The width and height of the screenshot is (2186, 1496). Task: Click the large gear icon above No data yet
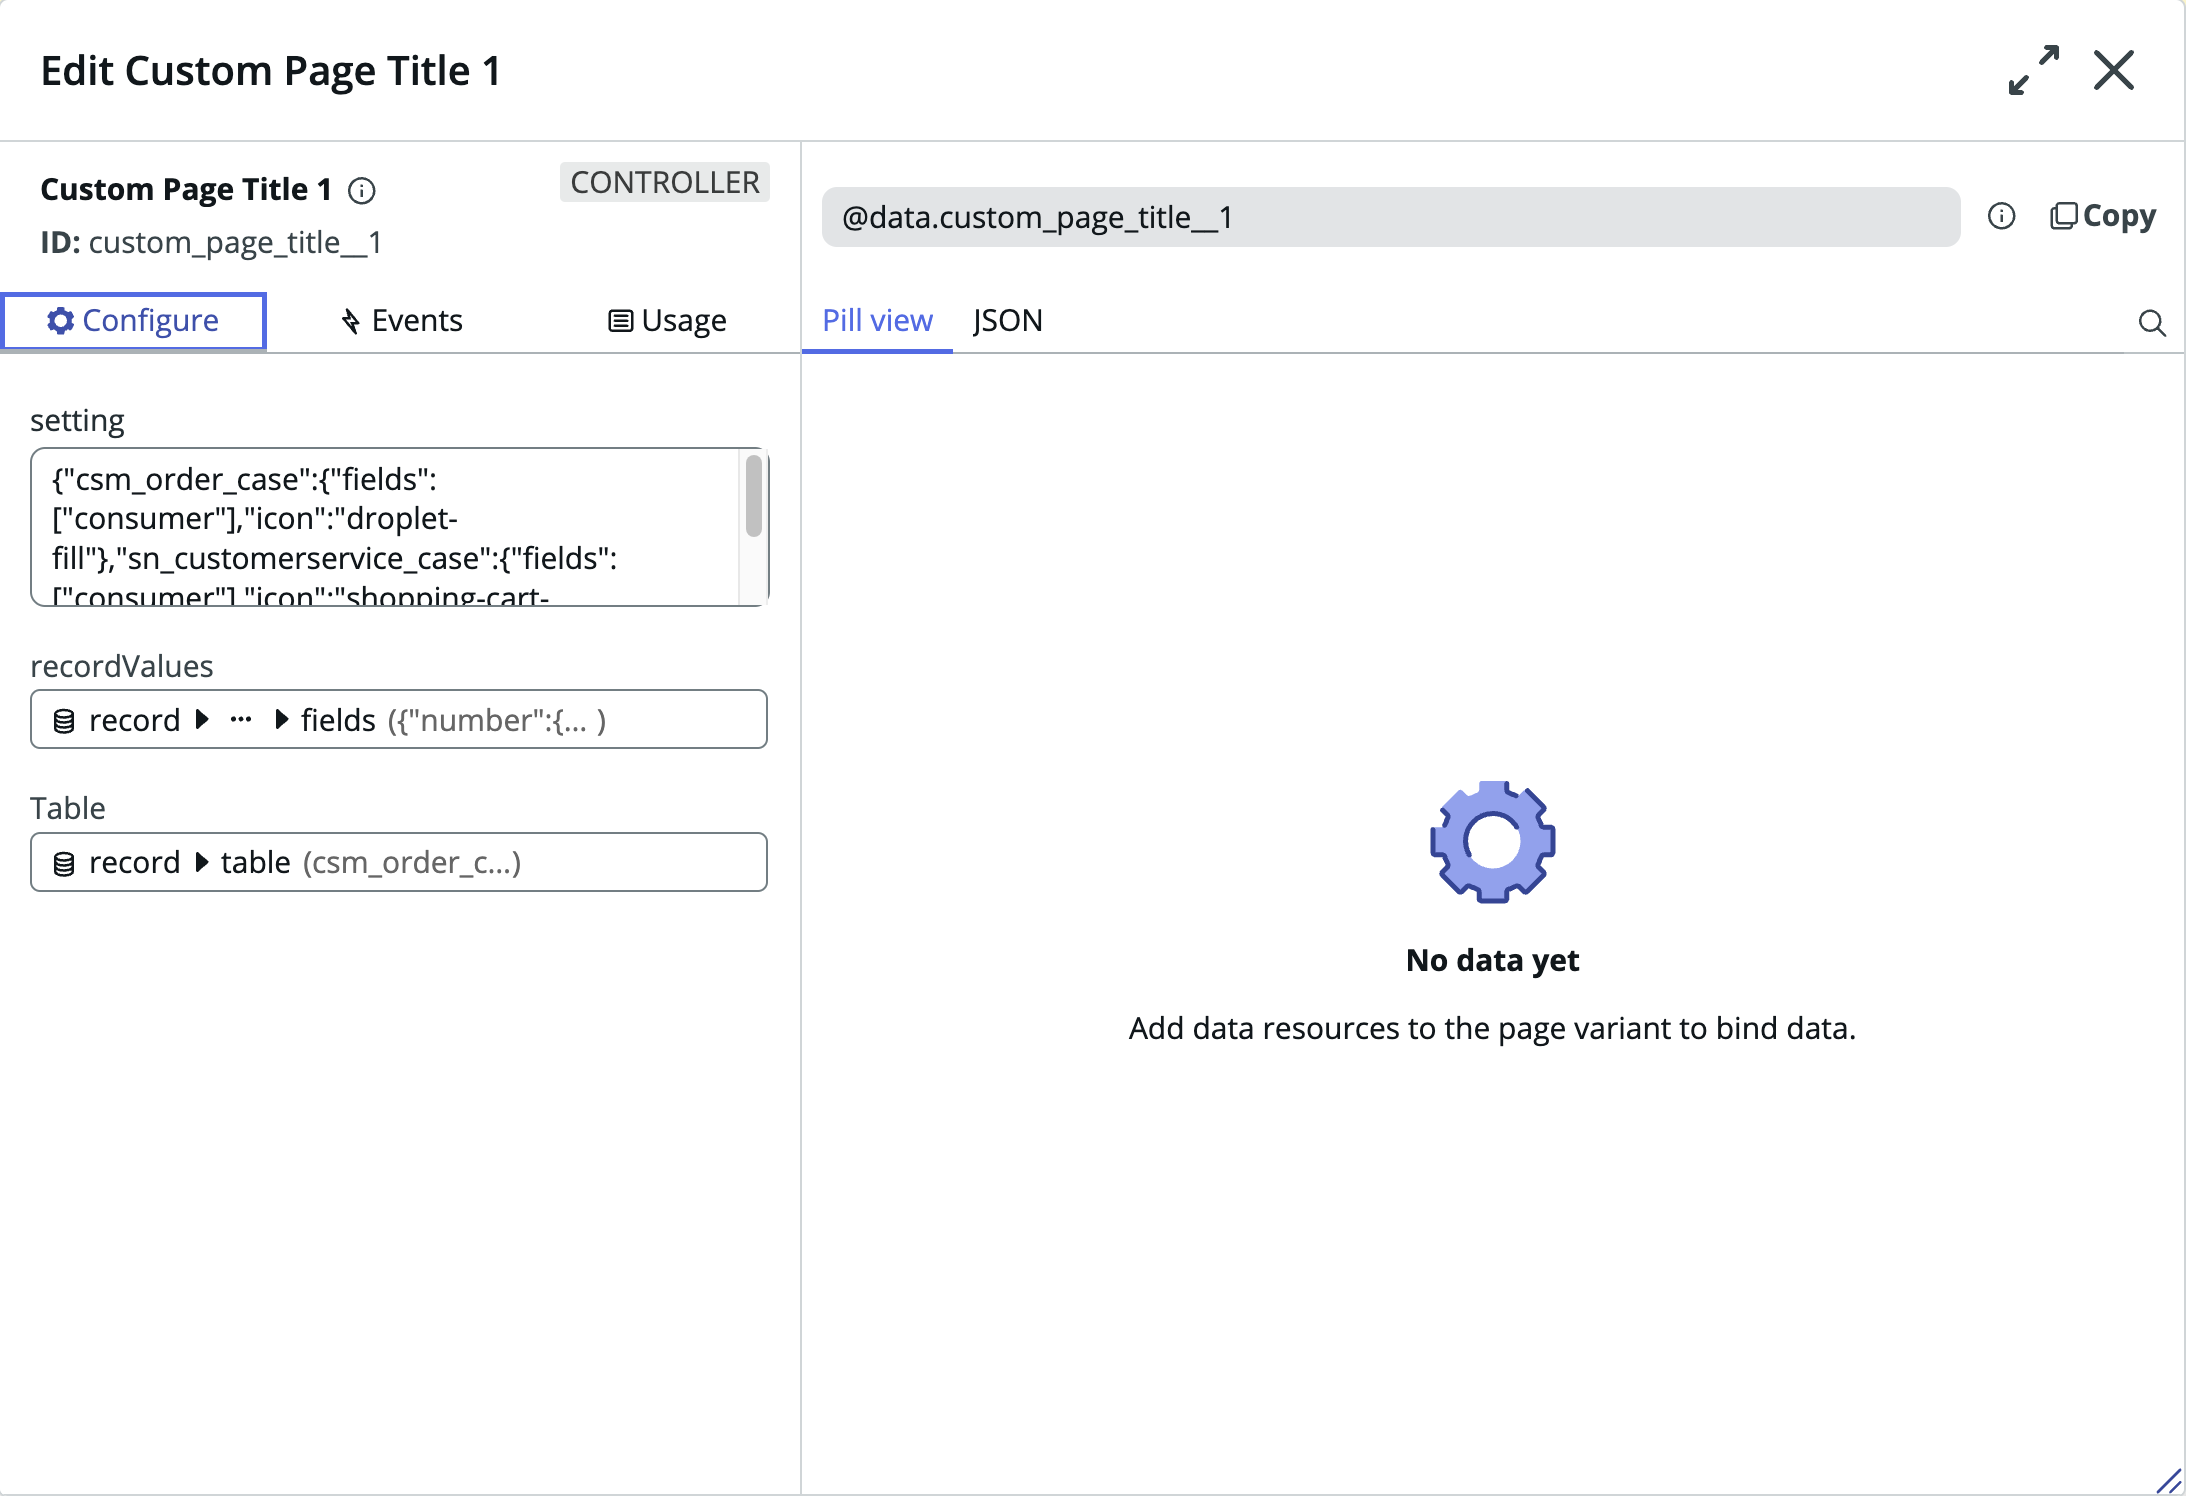click(x=1492, y=841)
